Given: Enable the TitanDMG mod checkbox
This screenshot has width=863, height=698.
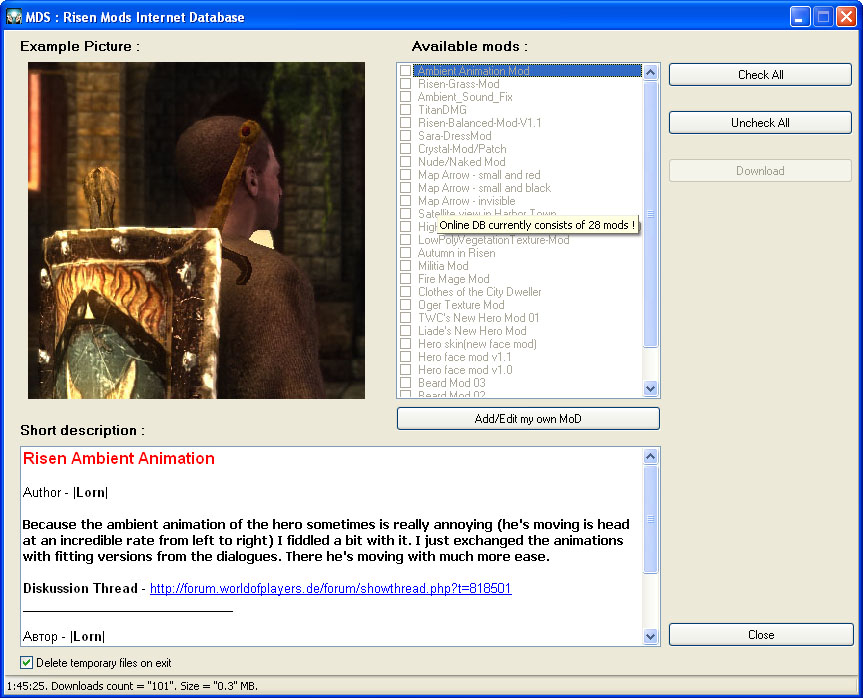Looking at the screenshot, I should click(406, 110).
